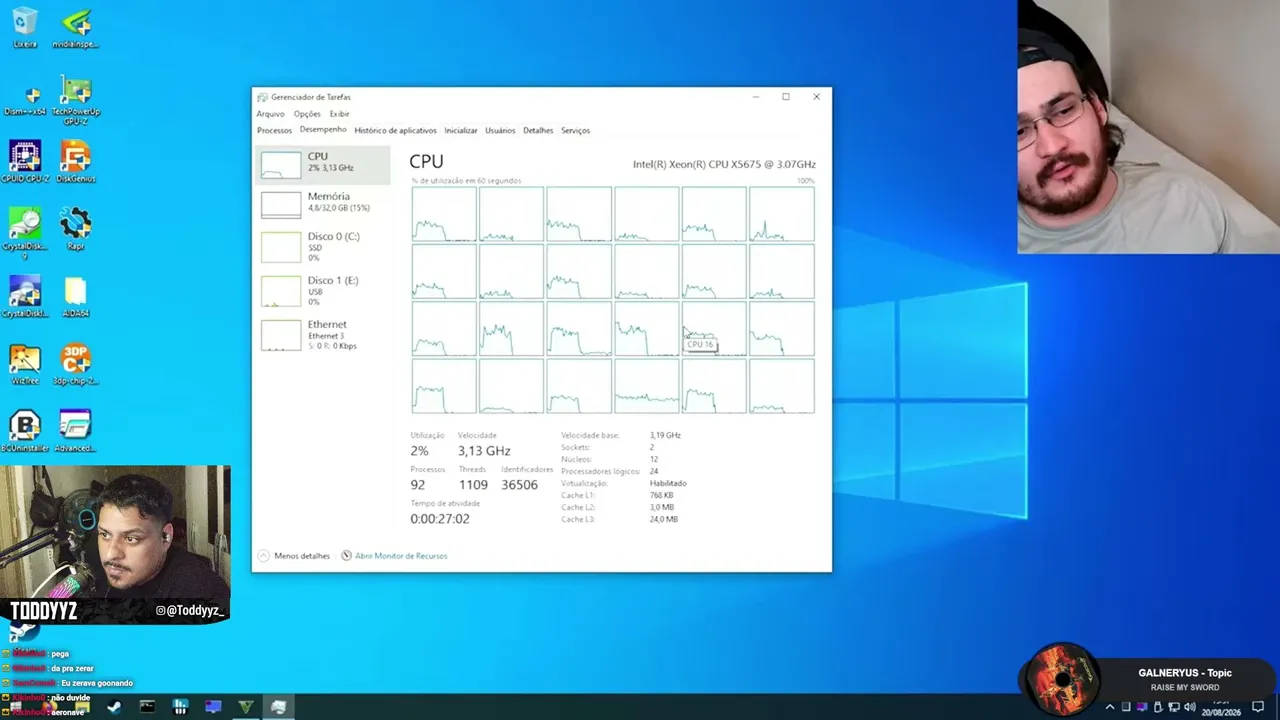1280x720 pixels.
Task: Click the GALNERYUS - Topic song overlay
Action: tap(1184, 673)
